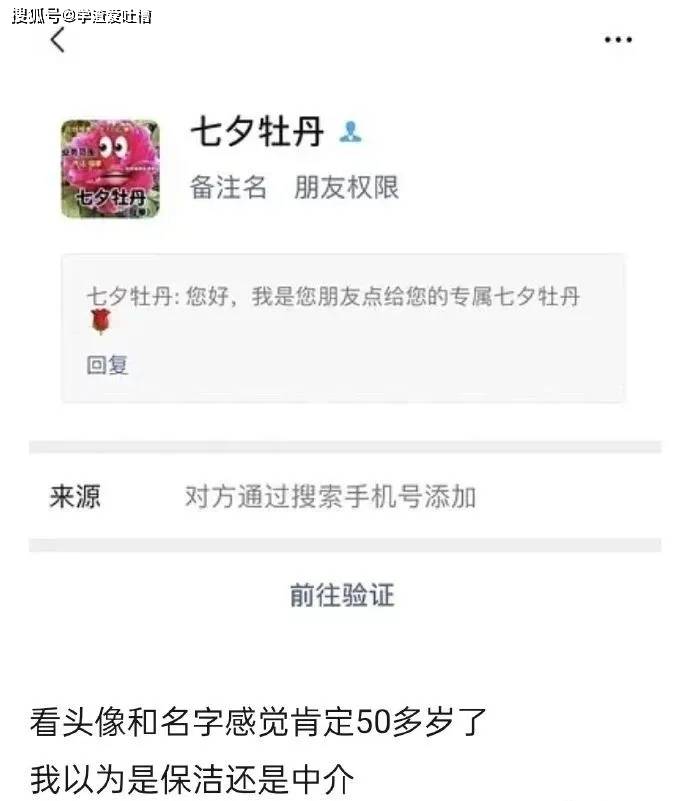Viewport: 690px width, 801px height.
Task: Tap the gray divider below the message box
Action: point(345,447)
